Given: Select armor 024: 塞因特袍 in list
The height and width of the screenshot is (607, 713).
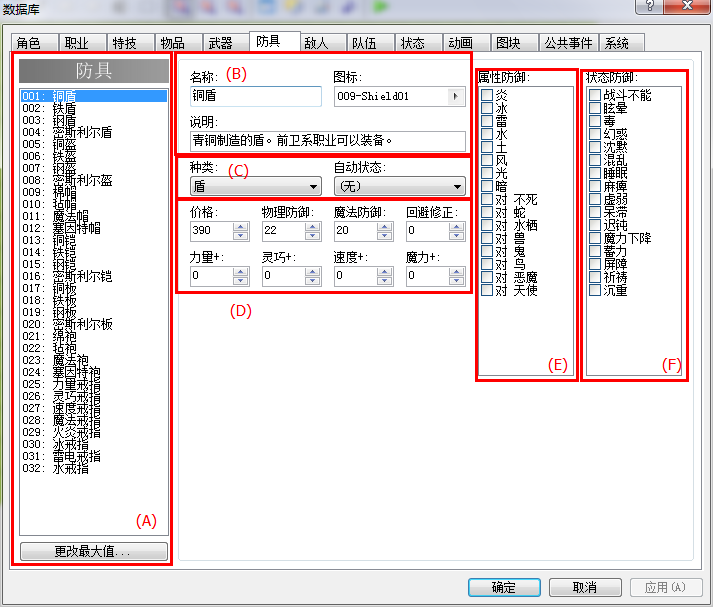Looking at the screenshot, I should [94, 372].
